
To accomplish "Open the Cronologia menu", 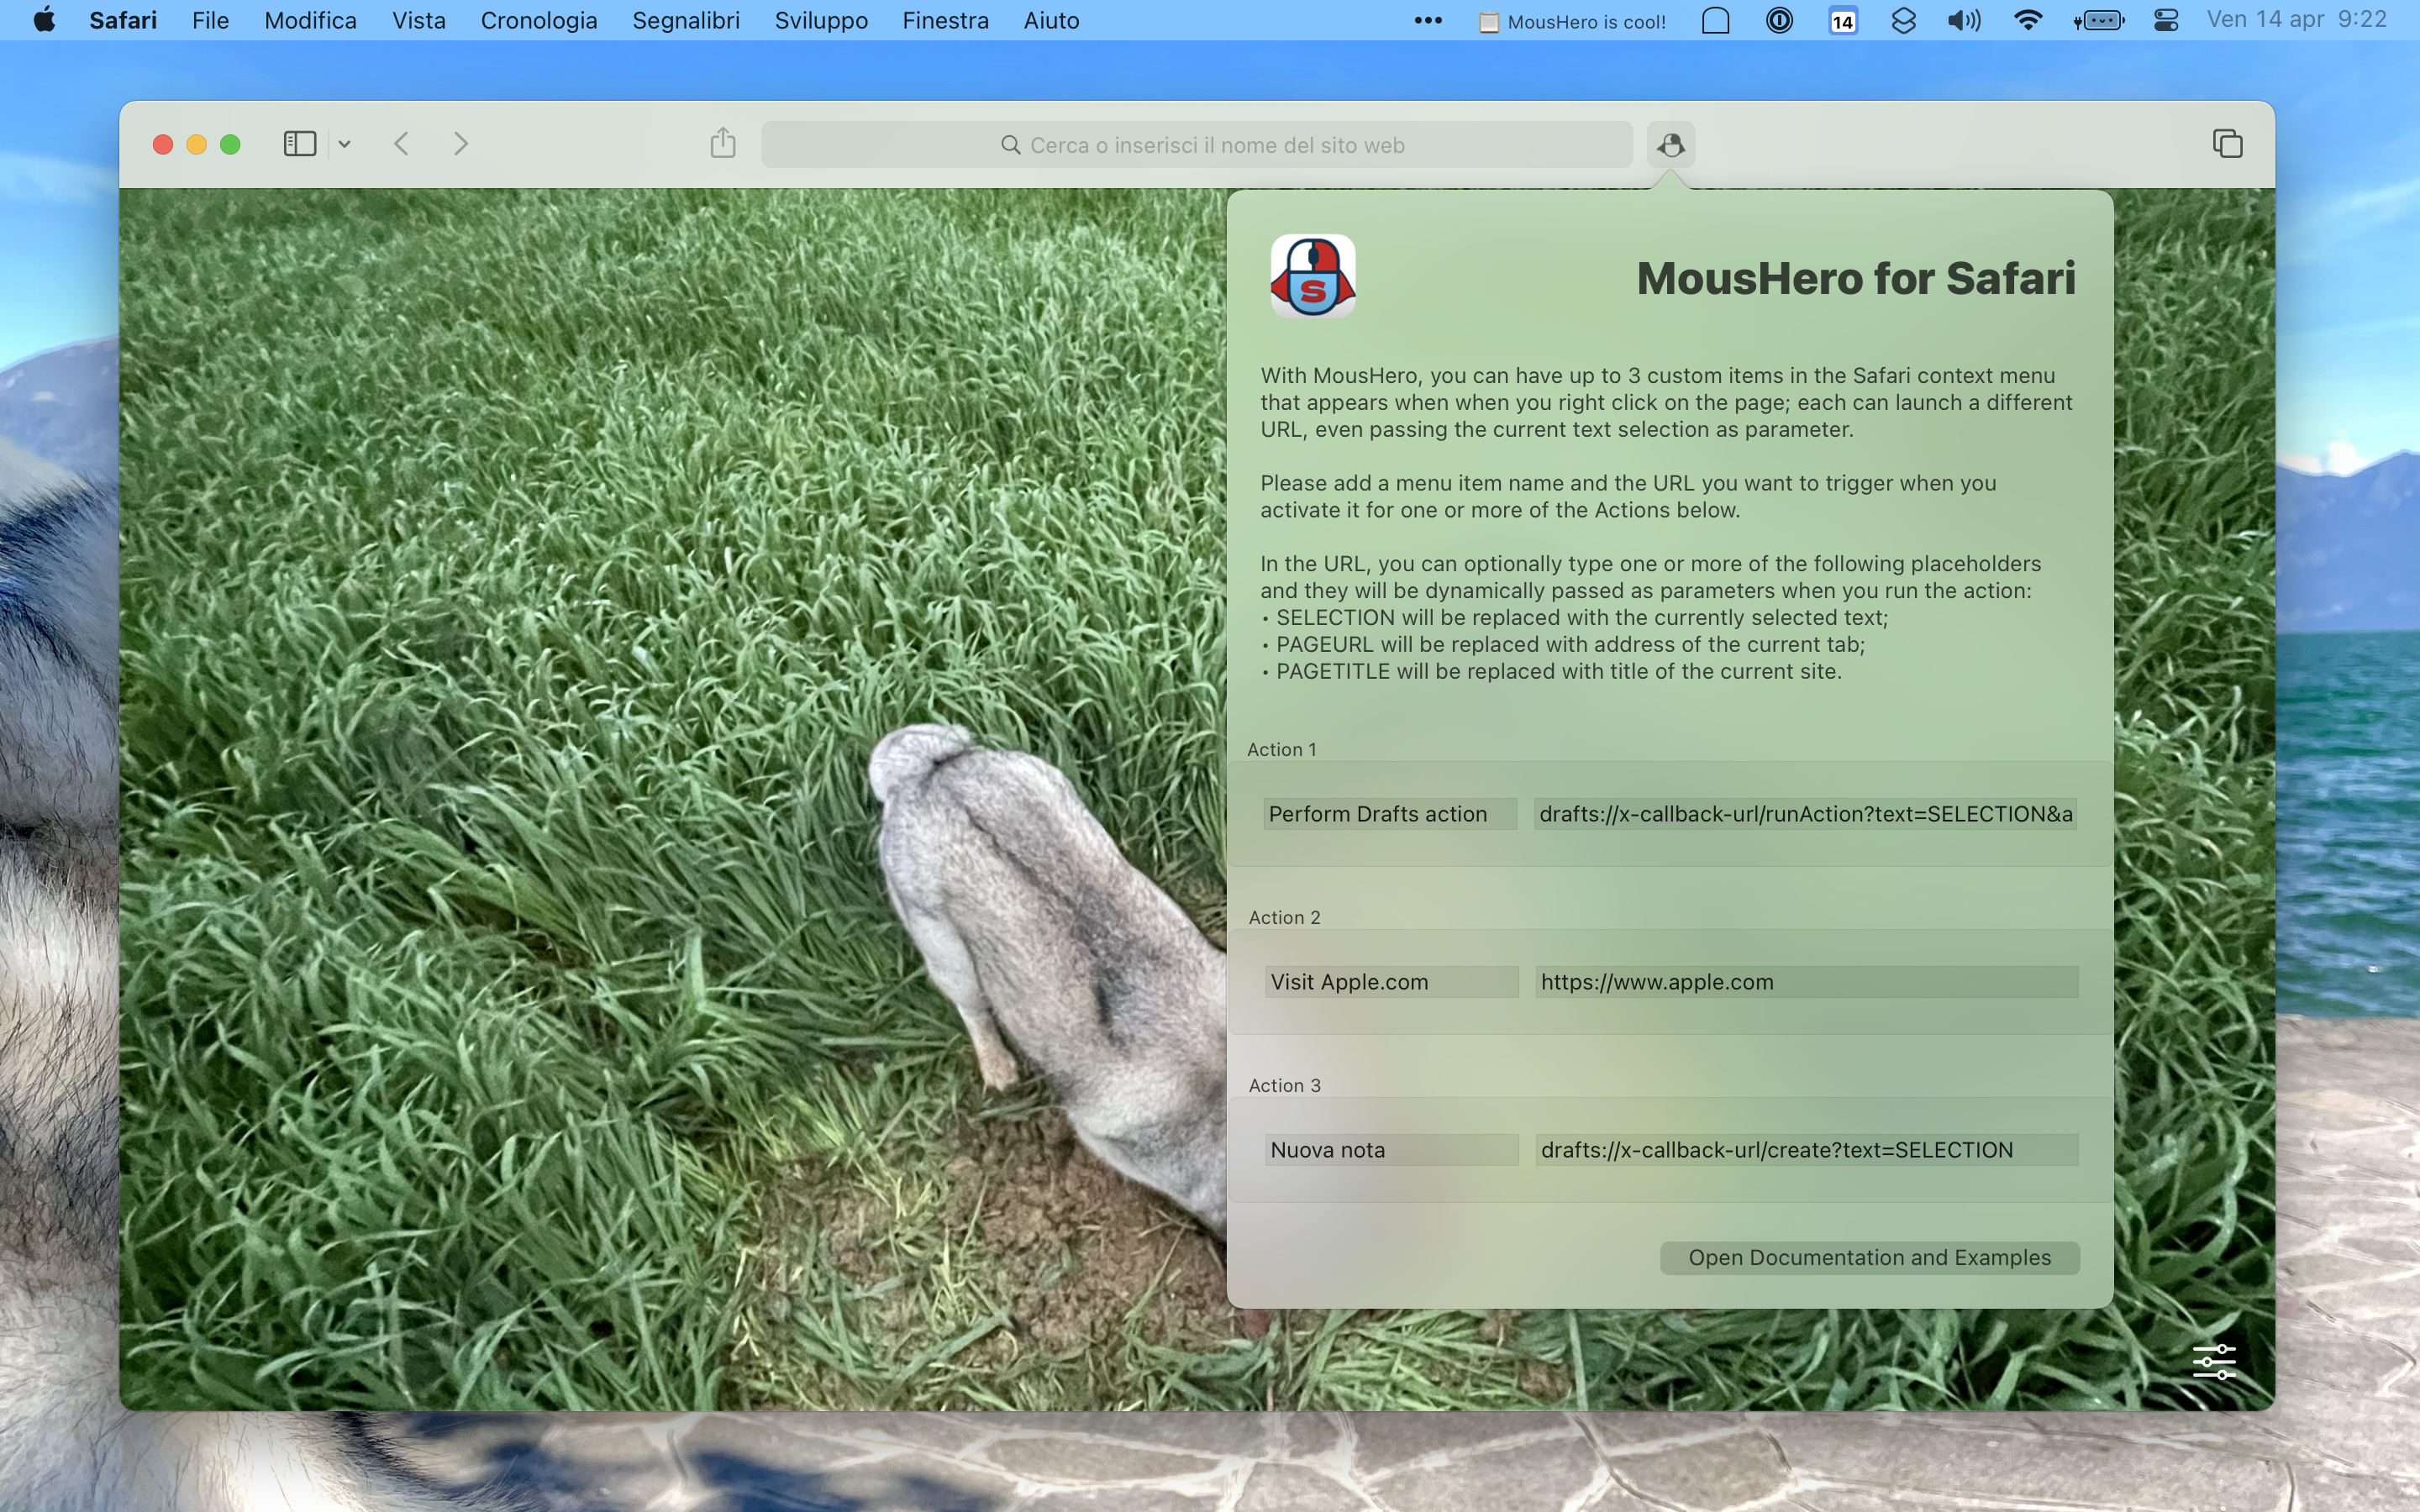I will [539, 20].
